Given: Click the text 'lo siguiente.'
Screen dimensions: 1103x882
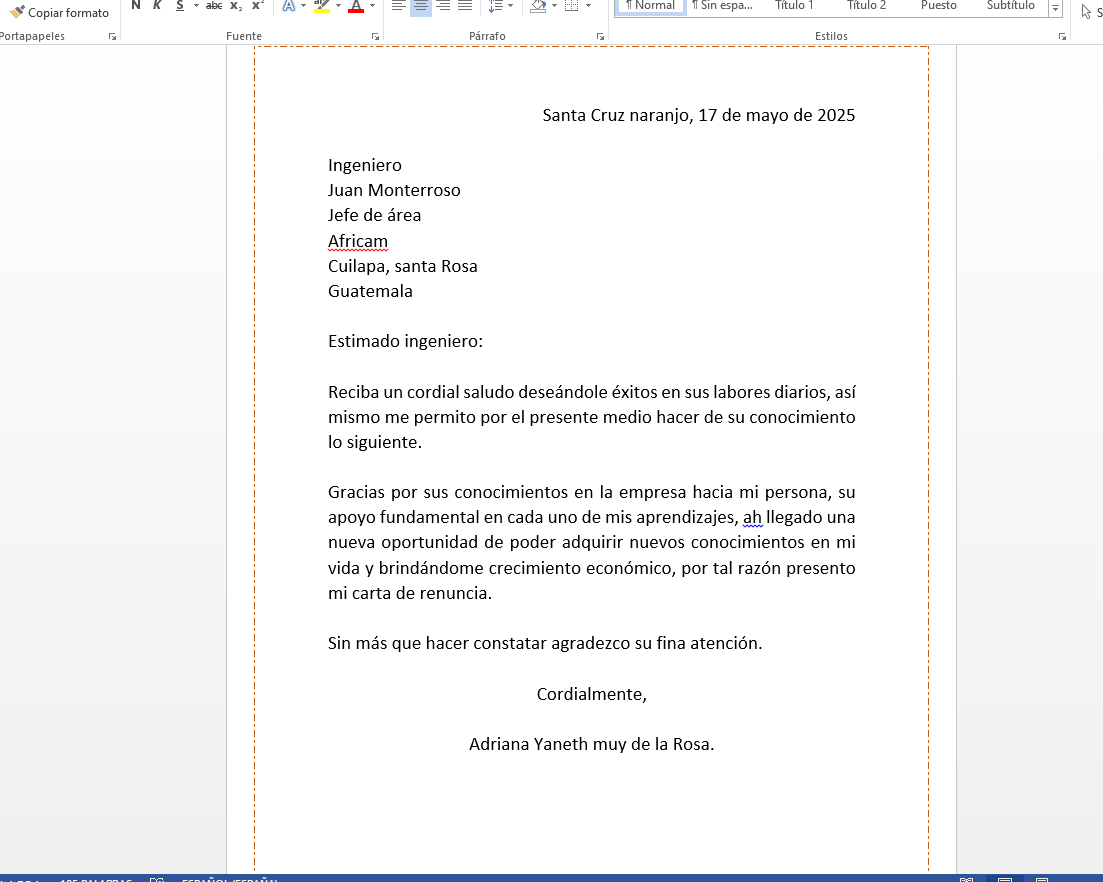Looking at the screenshot, I should [375, 442].
